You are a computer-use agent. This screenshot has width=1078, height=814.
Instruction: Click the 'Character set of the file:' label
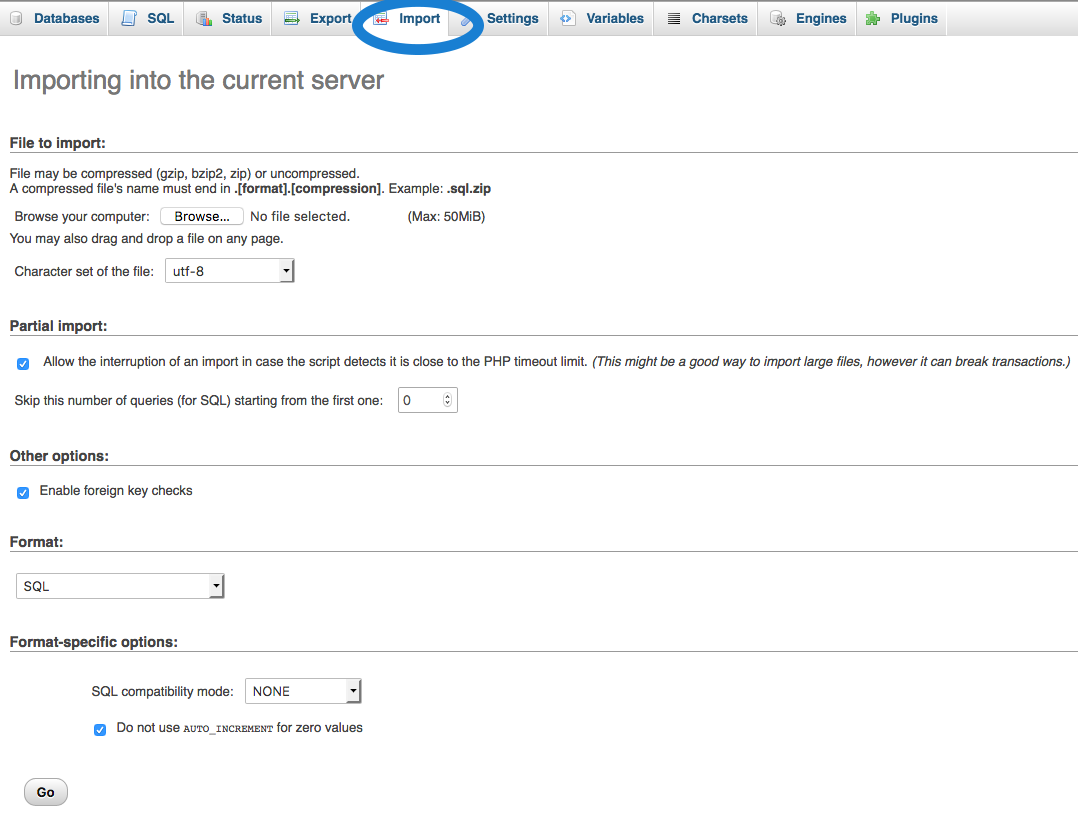(84, 272)
